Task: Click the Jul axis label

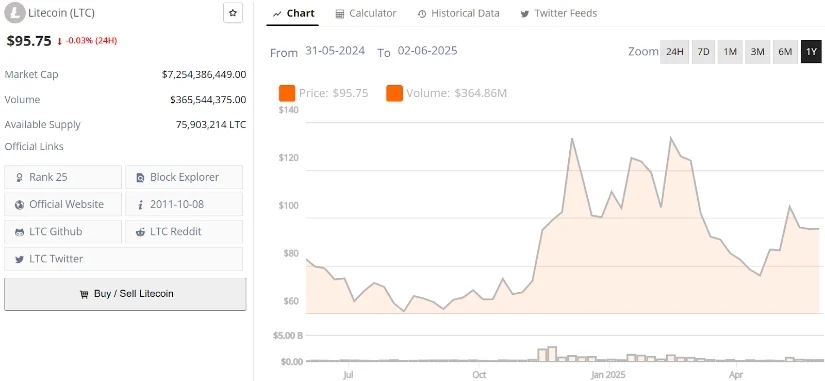Action: (x=347, y=376)
